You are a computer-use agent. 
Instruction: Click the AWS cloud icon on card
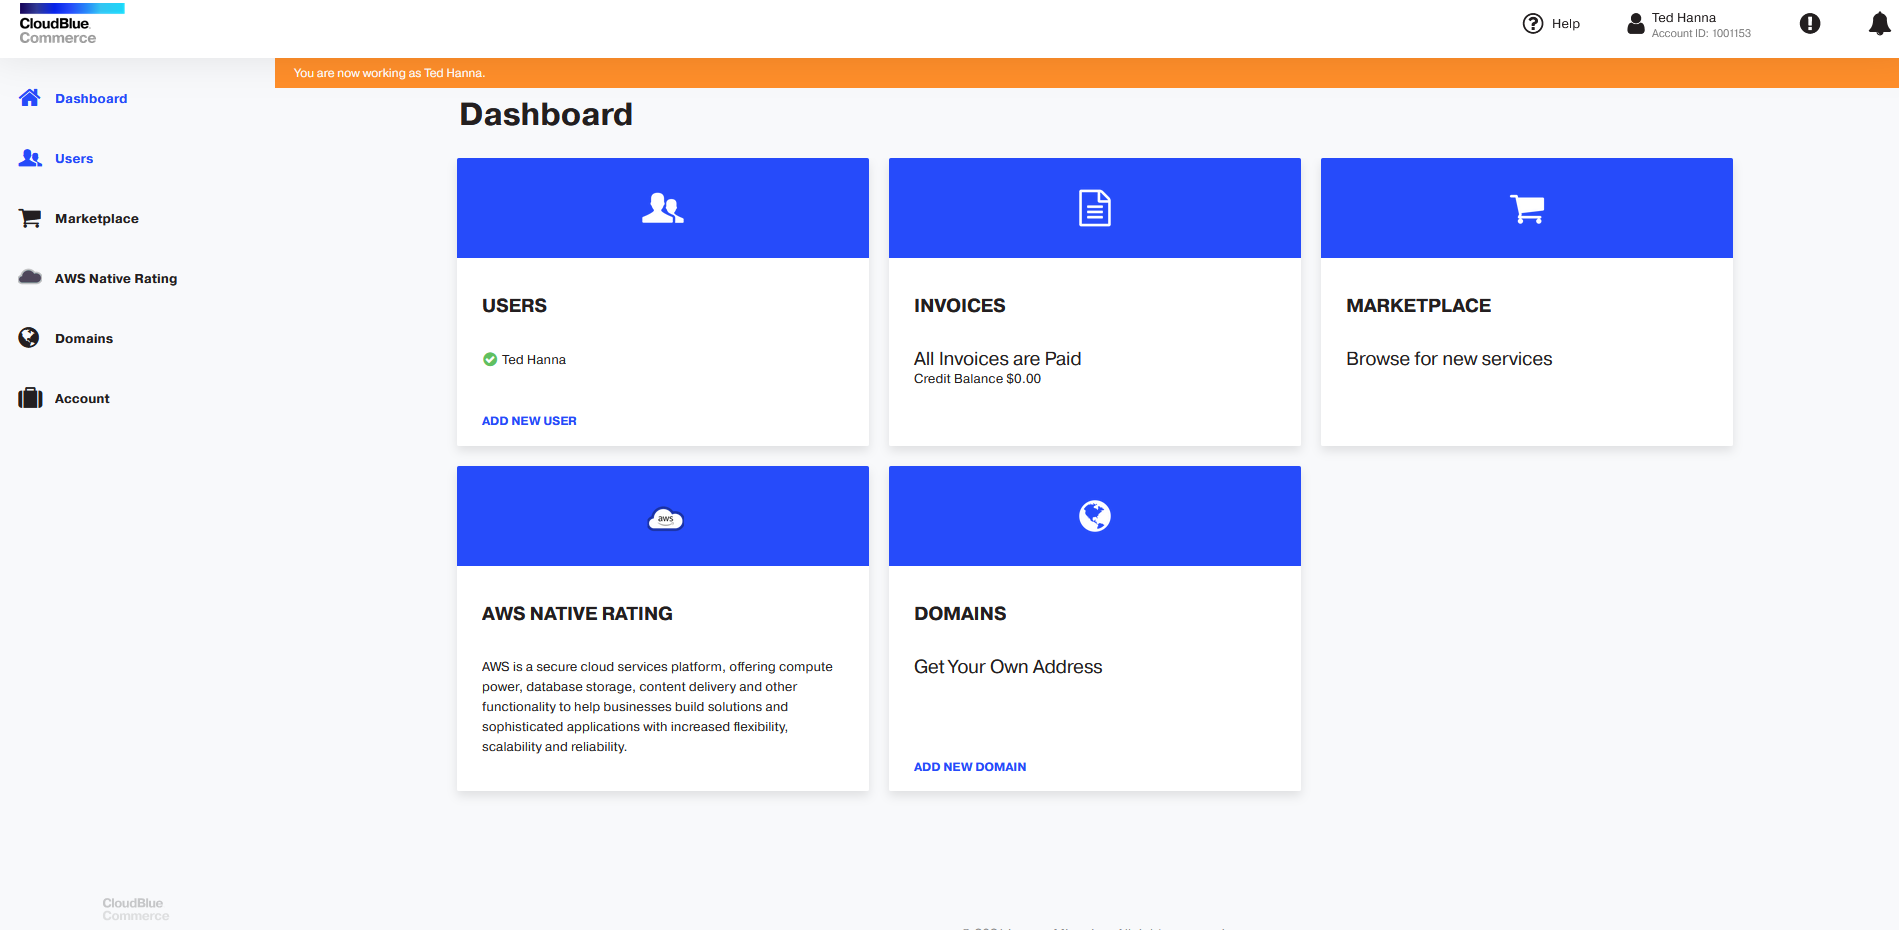(666, 518)
